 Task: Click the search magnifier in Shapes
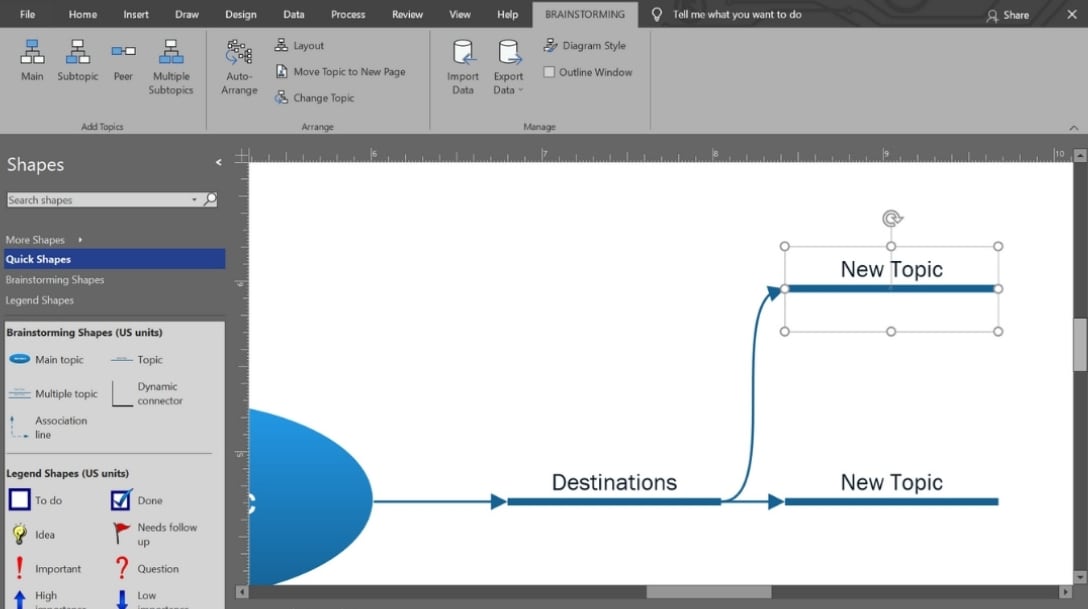(210, 200)
